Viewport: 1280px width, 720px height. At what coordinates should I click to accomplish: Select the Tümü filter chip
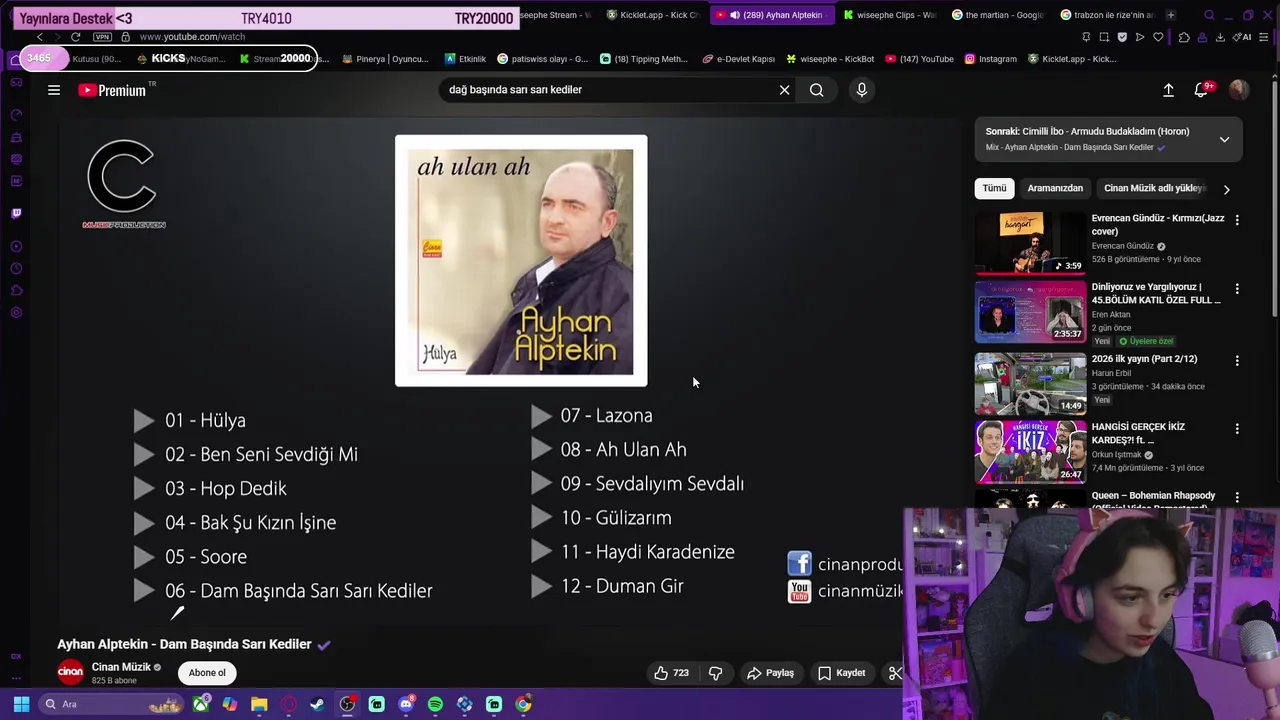994,188
